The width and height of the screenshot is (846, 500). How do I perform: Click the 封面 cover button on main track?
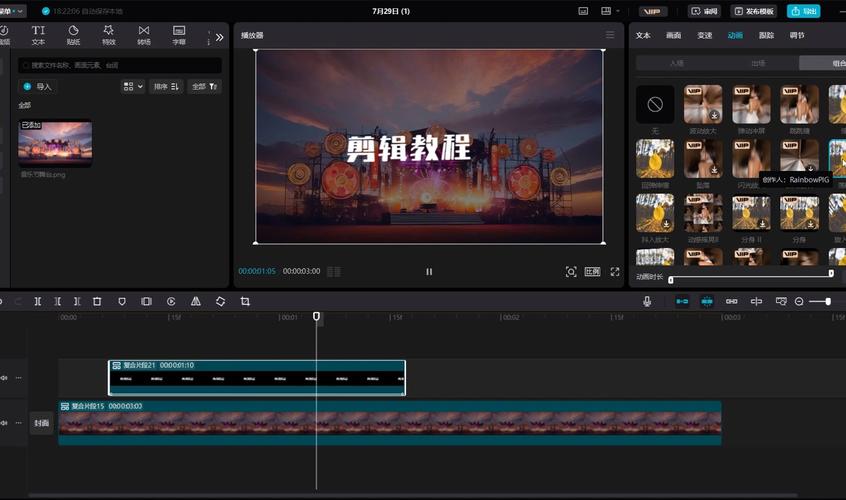click(x=42, y=423)
